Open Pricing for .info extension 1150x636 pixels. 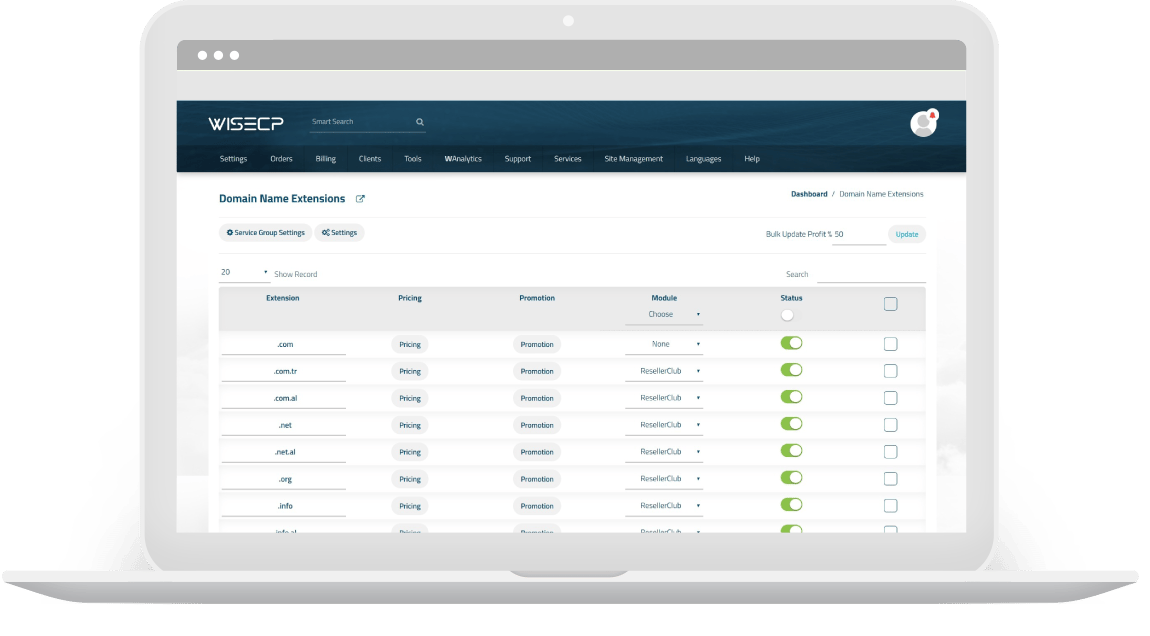point(410,506)
